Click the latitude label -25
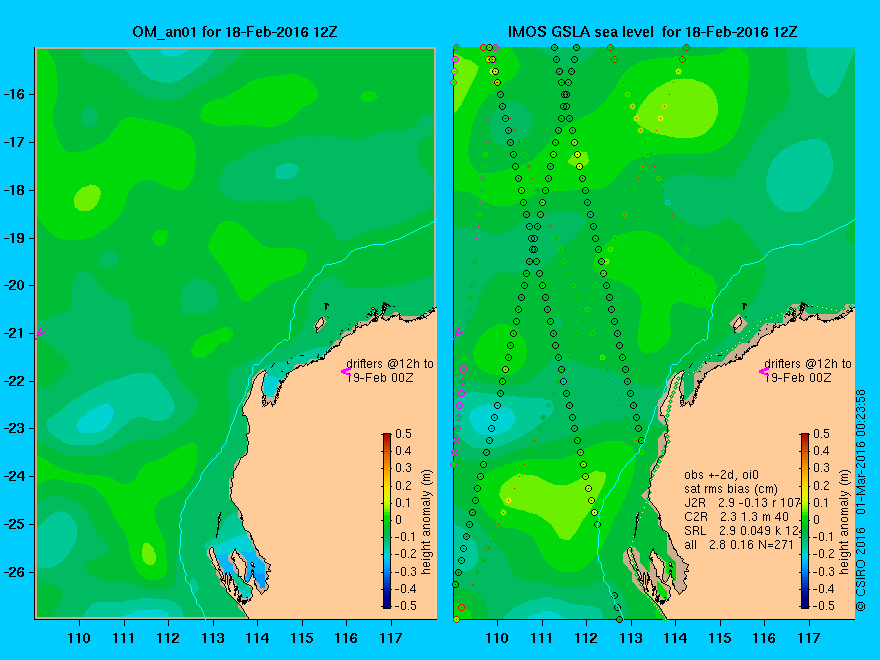The image size is (880, 660). [15, 524]
